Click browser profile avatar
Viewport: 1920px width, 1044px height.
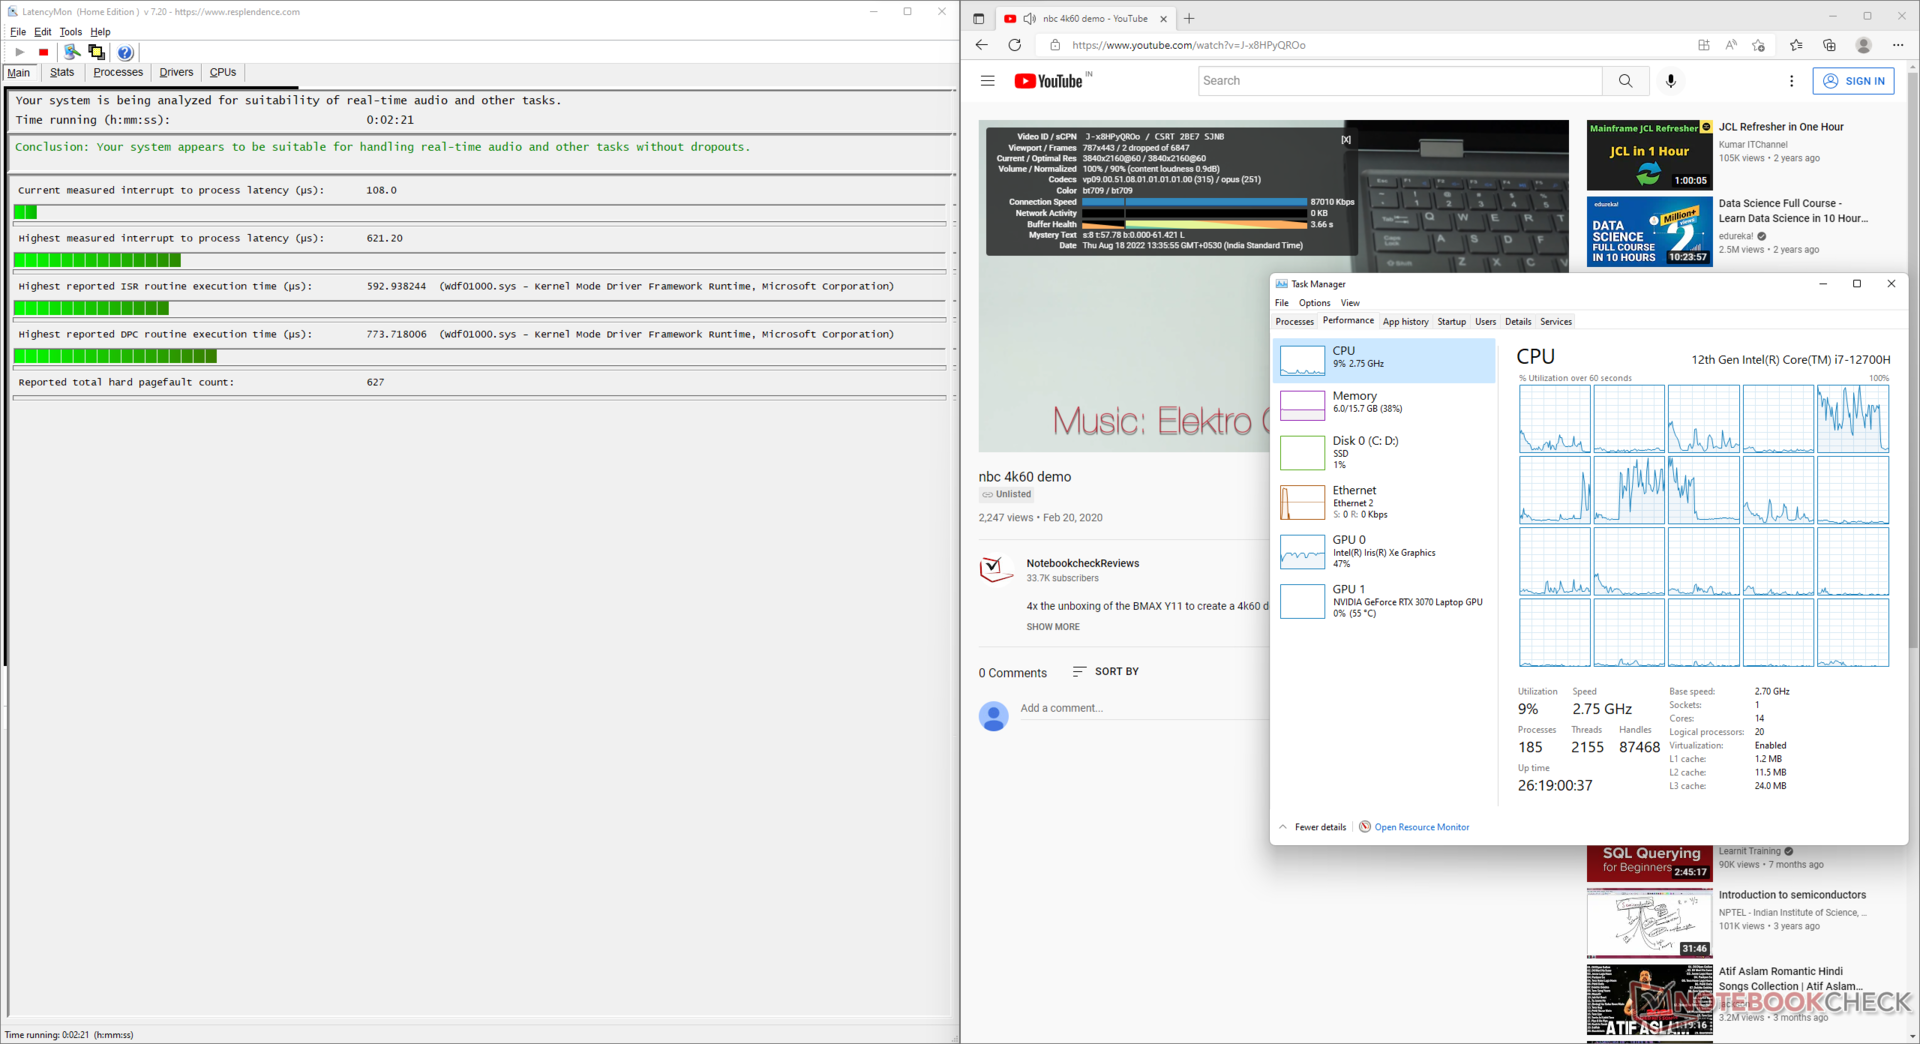pos(1863,45)
